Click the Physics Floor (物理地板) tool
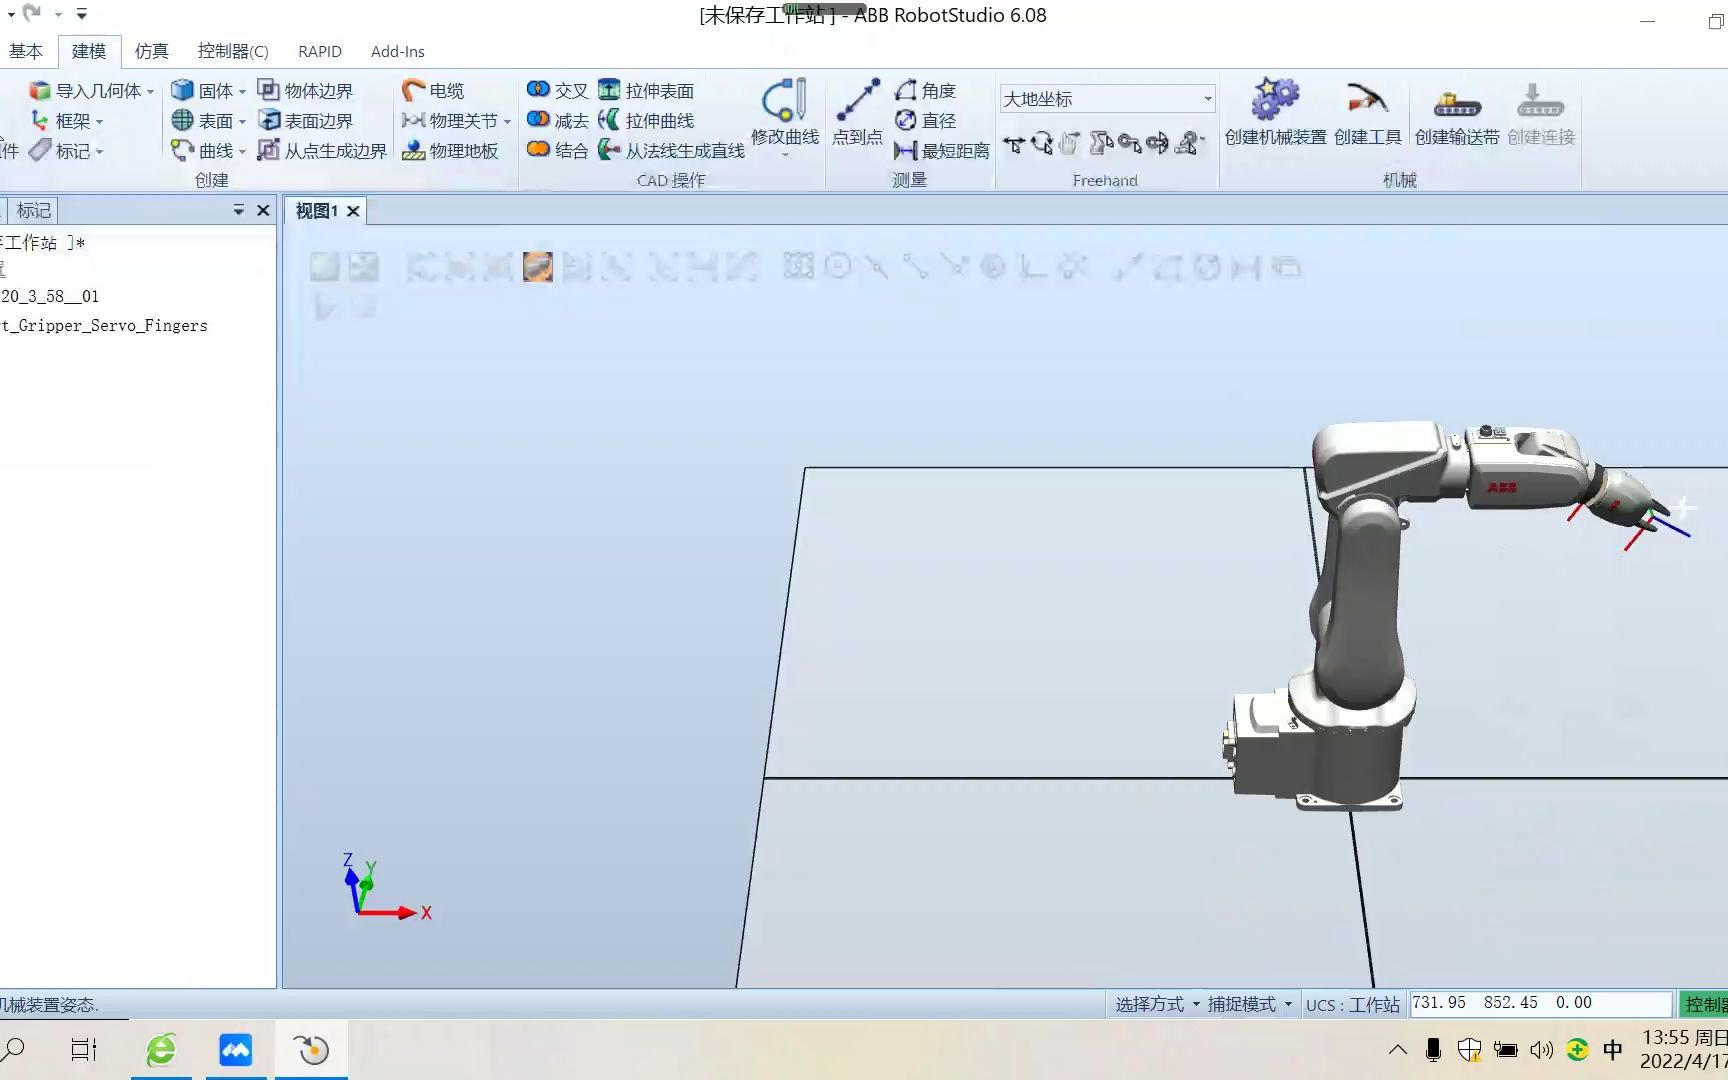Image resolution: width=1728 pixels, height=1080 pixels. (450, 151)
